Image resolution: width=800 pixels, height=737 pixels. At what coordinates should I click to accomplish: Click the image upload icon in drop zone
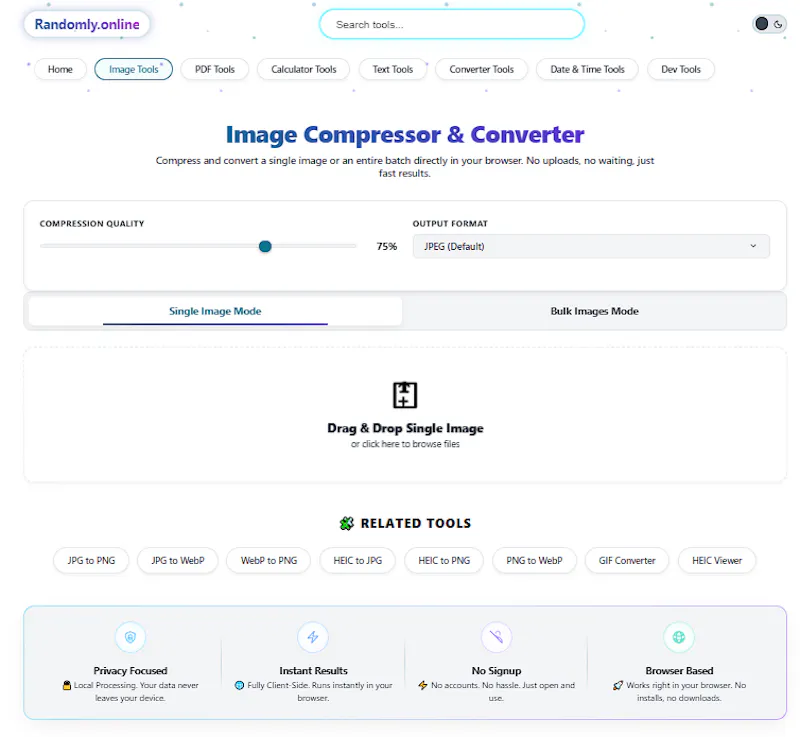coord(405,395)
